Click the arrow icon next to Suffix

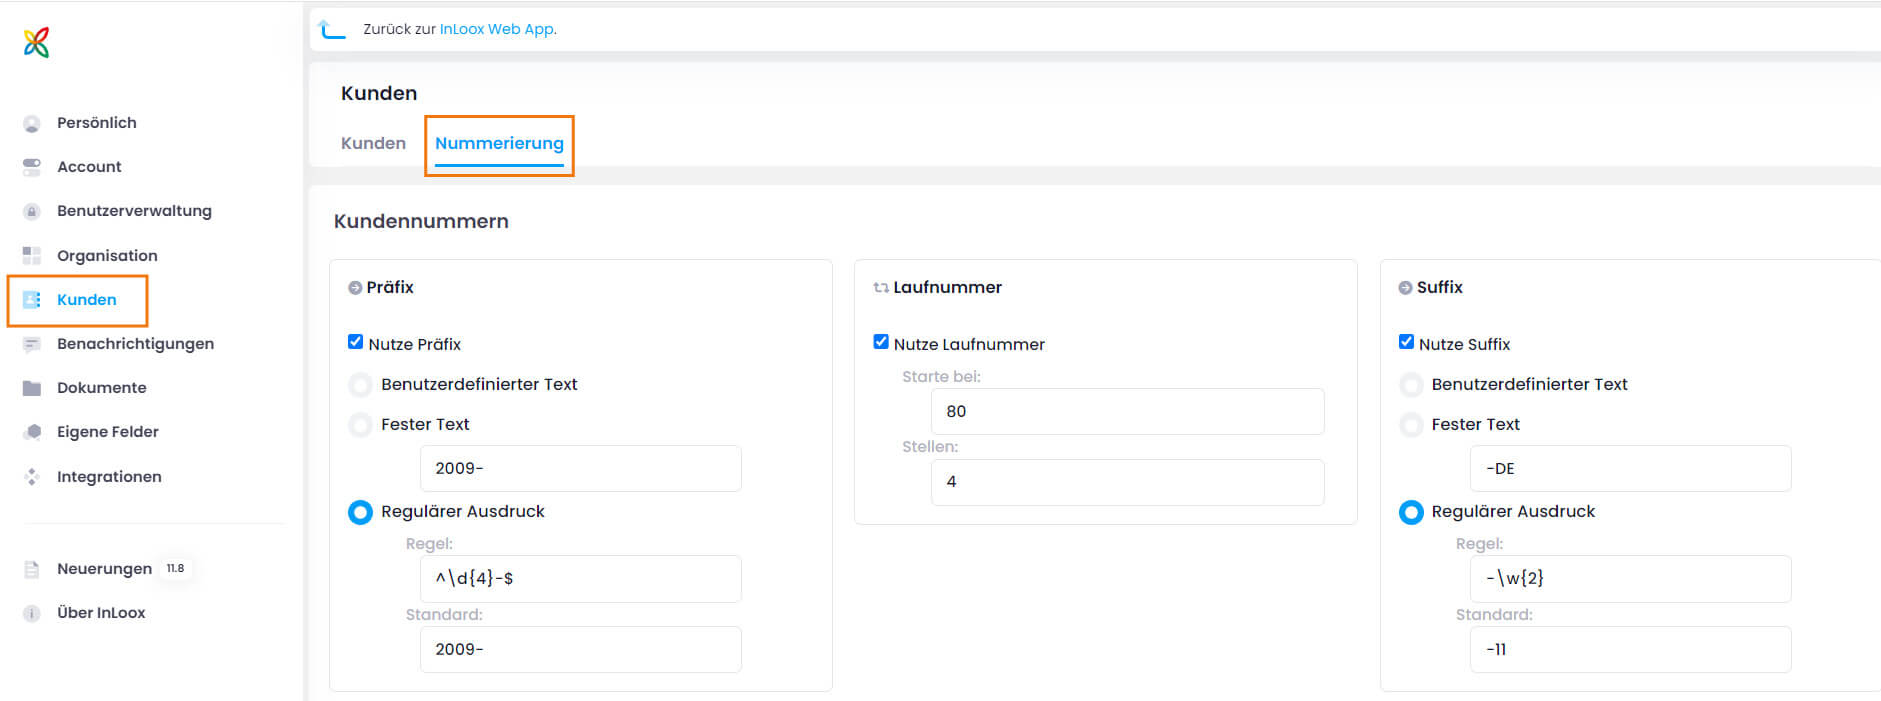pyautogui.click(x=1405, y=288)
